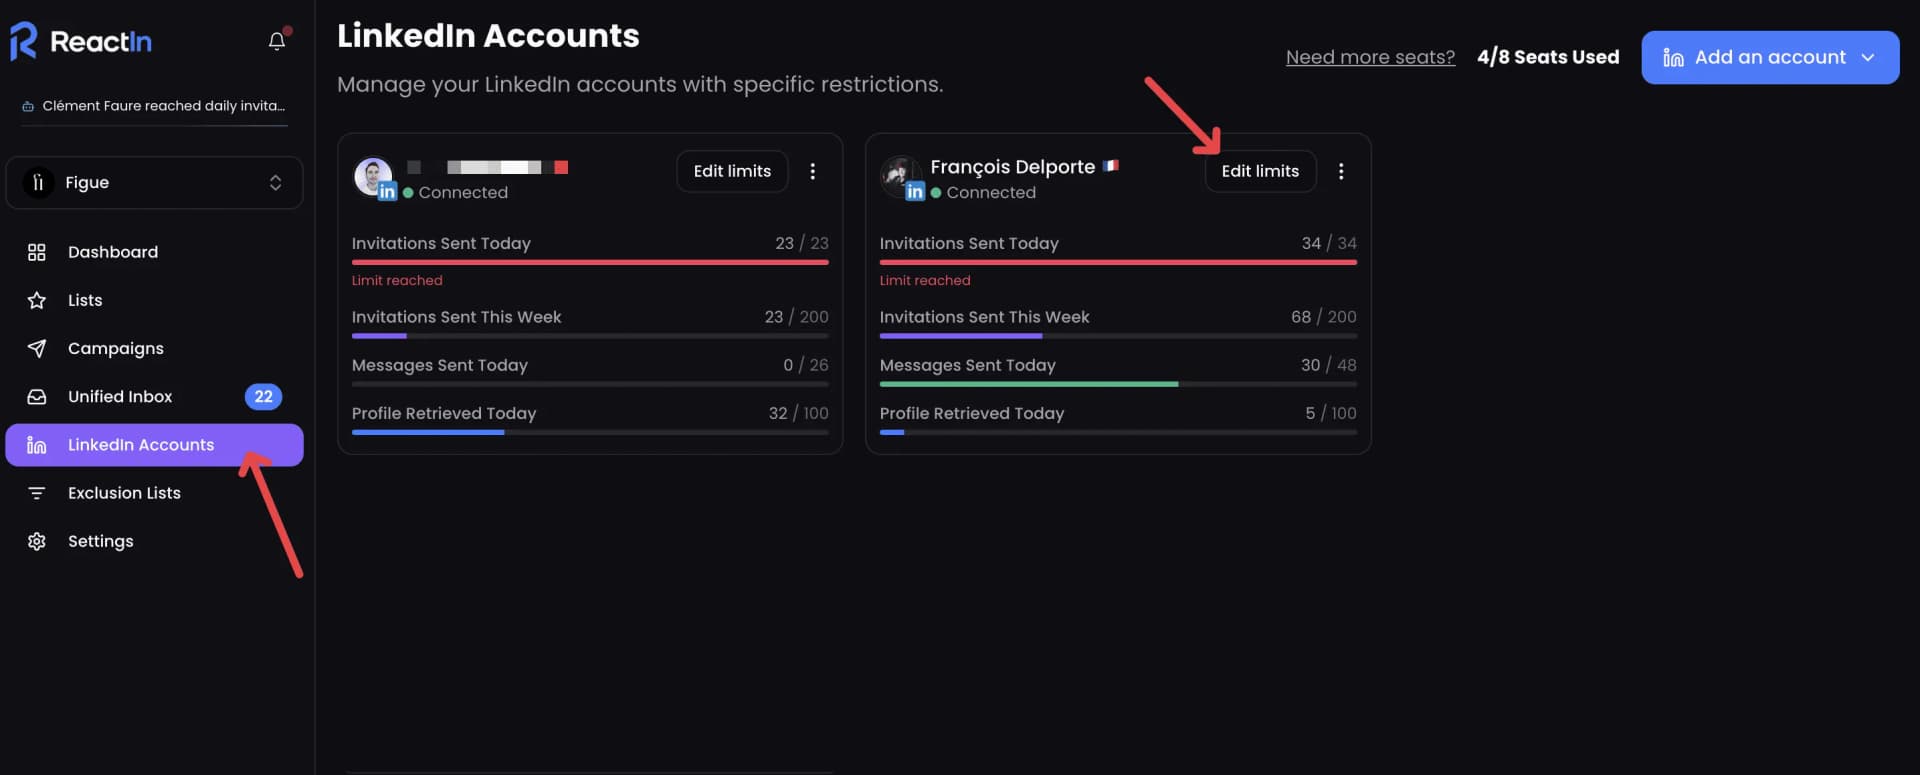Screen dimensions: 1920x775
Task: Click François Delporte's profile avatar
Action: pos(900,176)
